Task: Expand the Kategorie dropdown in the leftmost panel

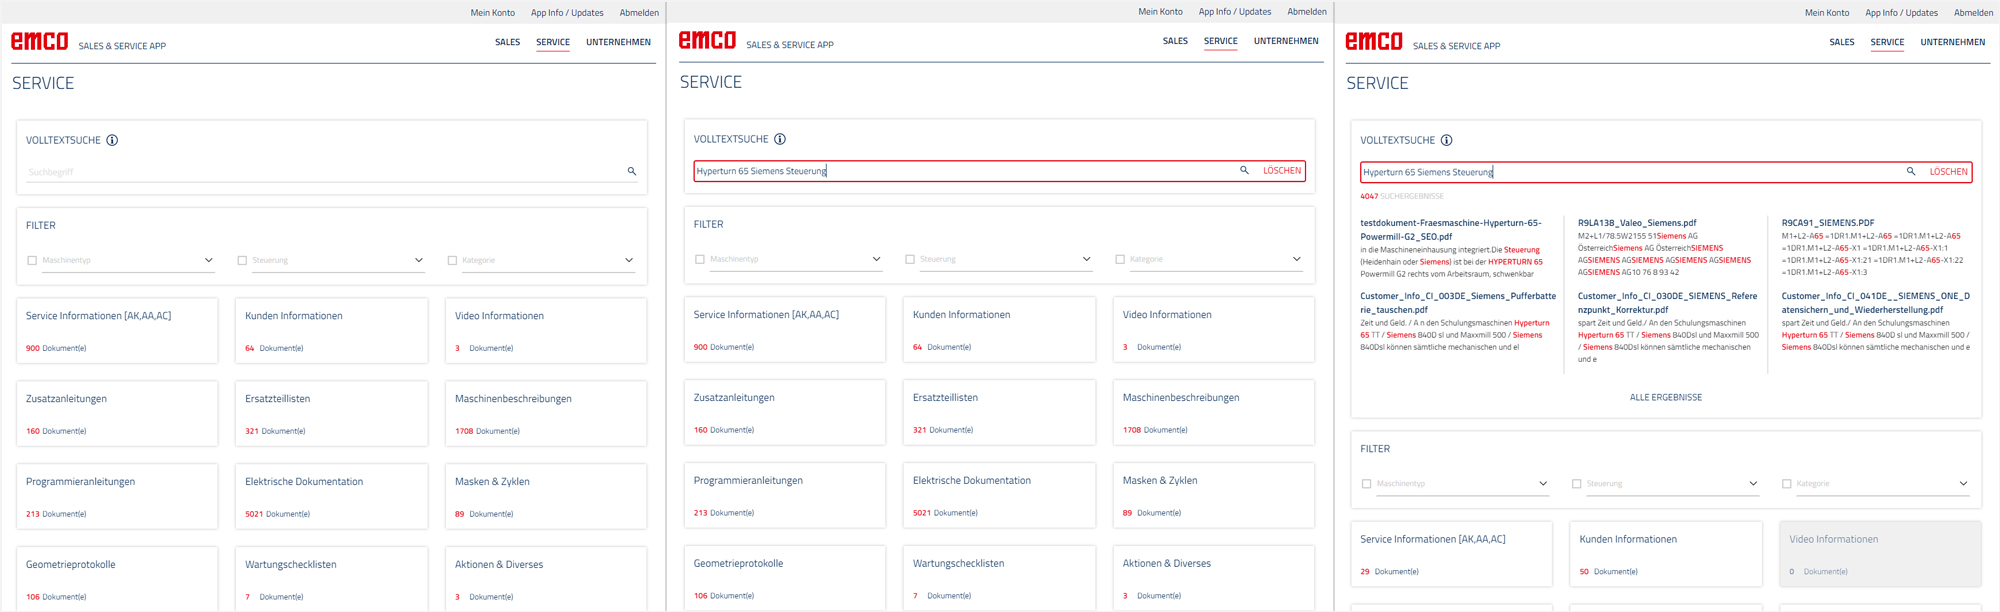Action: (629, 260)
